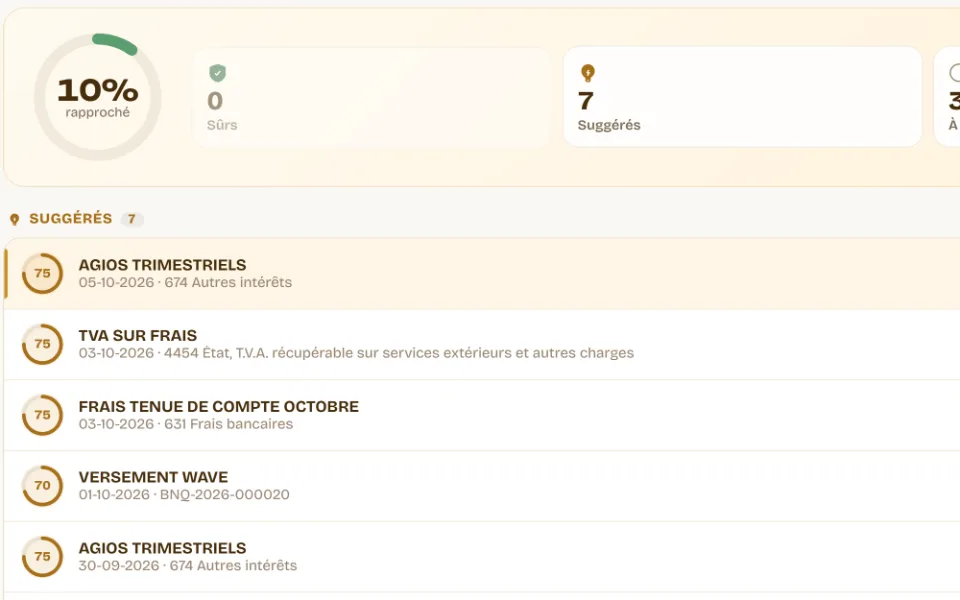Click the BNQ-2026-000020 reference text
The image size is (960, 600).
(x=225, y=495)
